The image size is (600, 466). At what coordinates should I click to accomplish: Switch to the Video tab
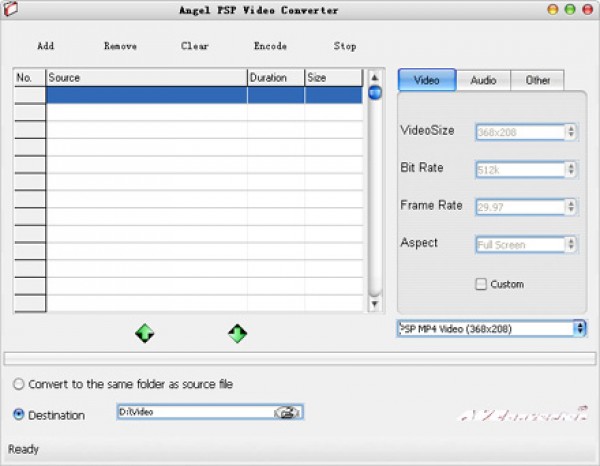pyautogui.click(x=427, y=80)
